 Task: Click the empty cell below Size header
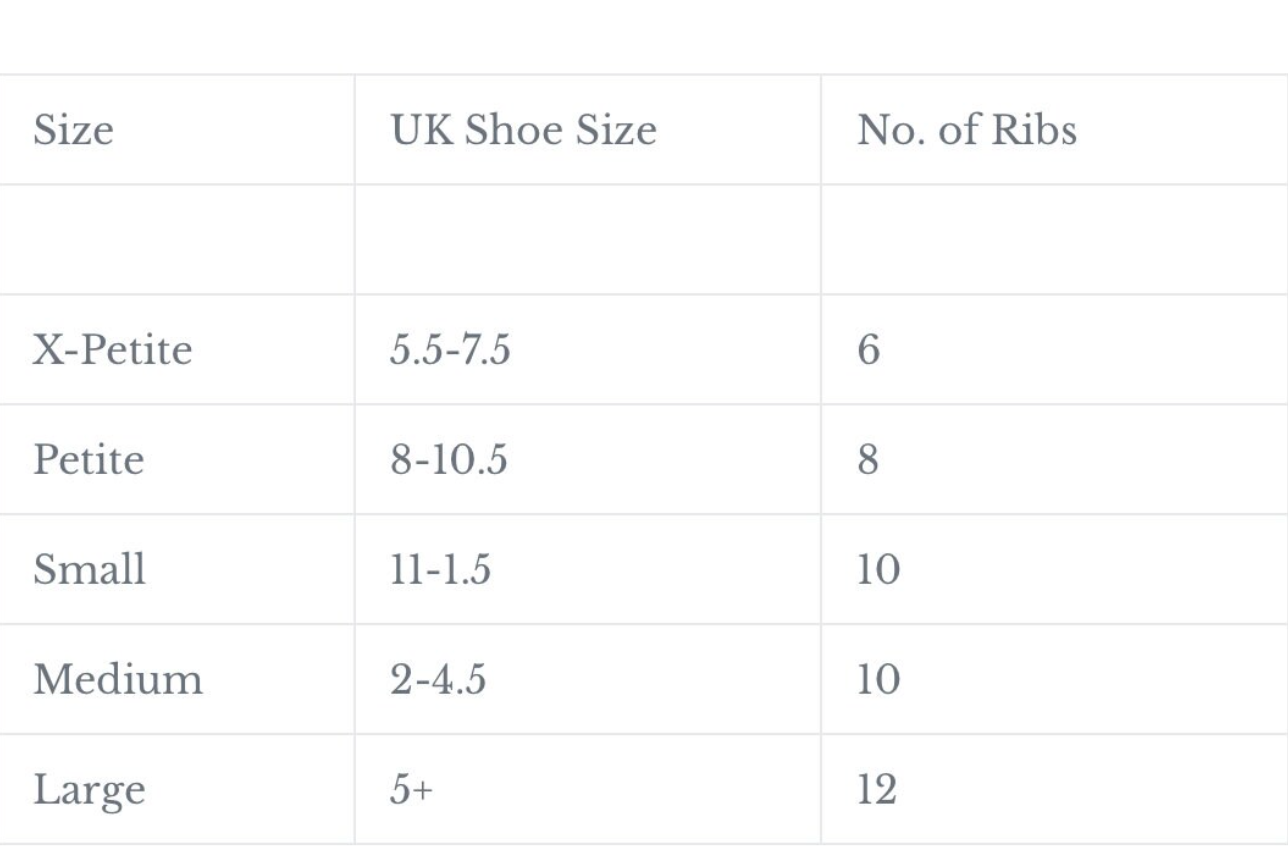point(177,240)
